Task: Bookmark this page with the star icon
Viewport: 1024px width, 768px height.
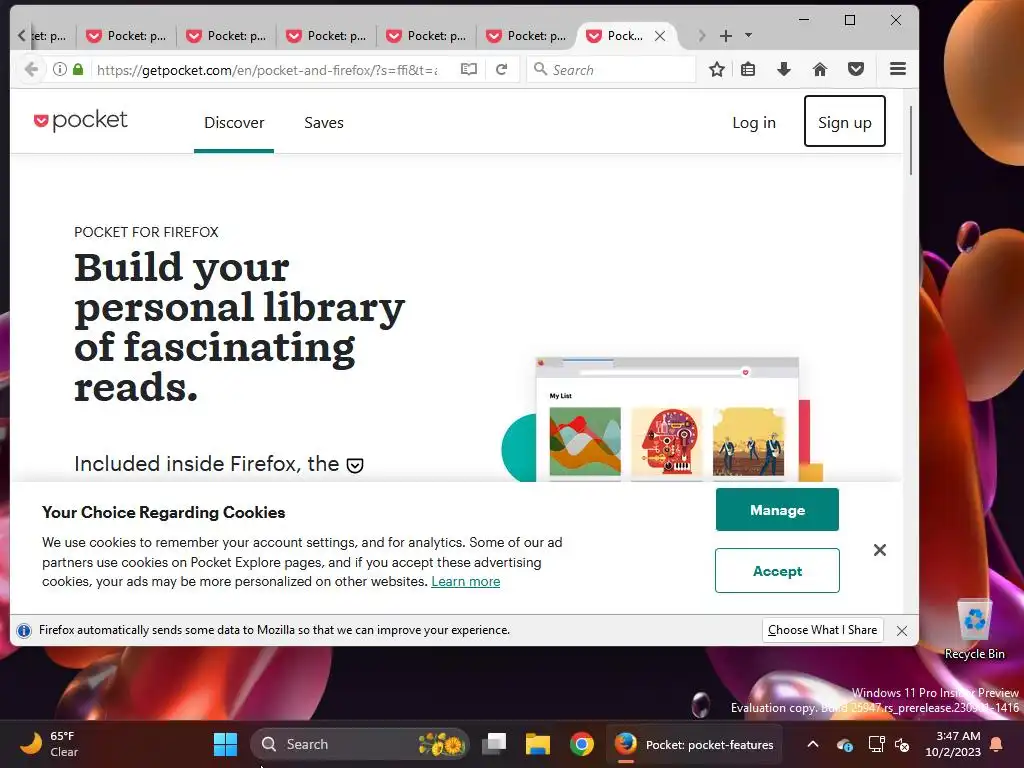Action: pyautogui.click(x=717, y=69)
